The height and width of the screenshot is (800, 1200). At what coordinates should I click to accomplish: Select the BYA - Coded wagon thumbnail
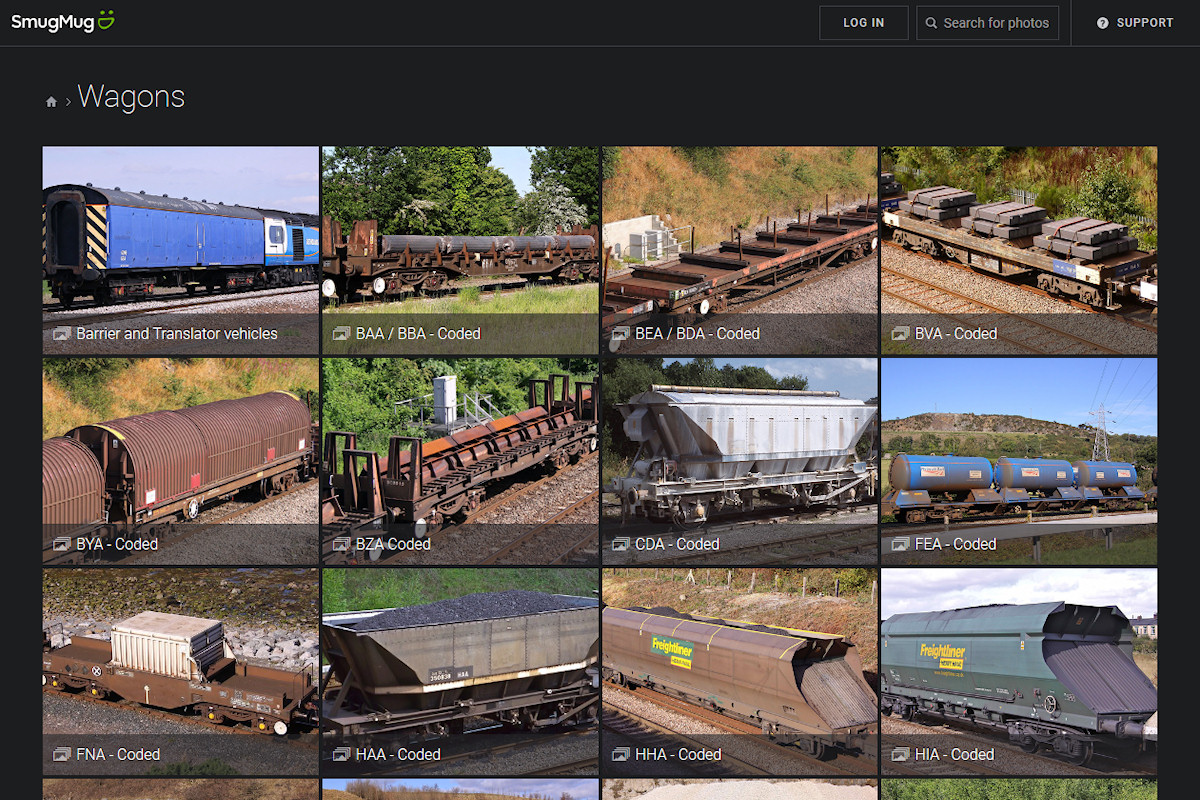point(180,450)
